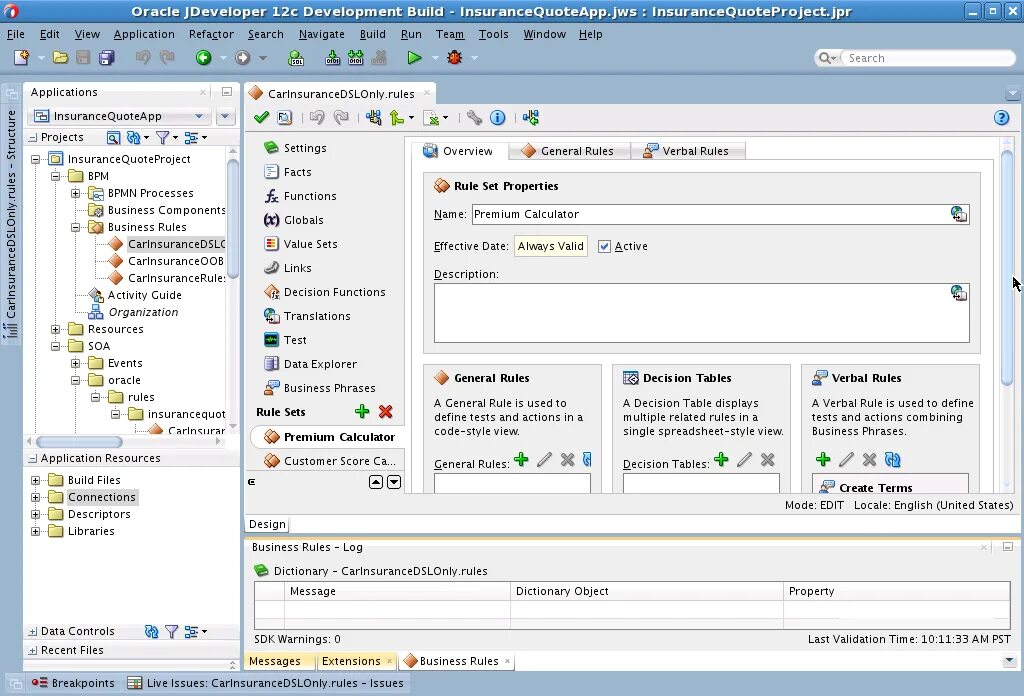The image size is (1024, 696).
Task: Expand the Data Controls panel
Action: 33,631
